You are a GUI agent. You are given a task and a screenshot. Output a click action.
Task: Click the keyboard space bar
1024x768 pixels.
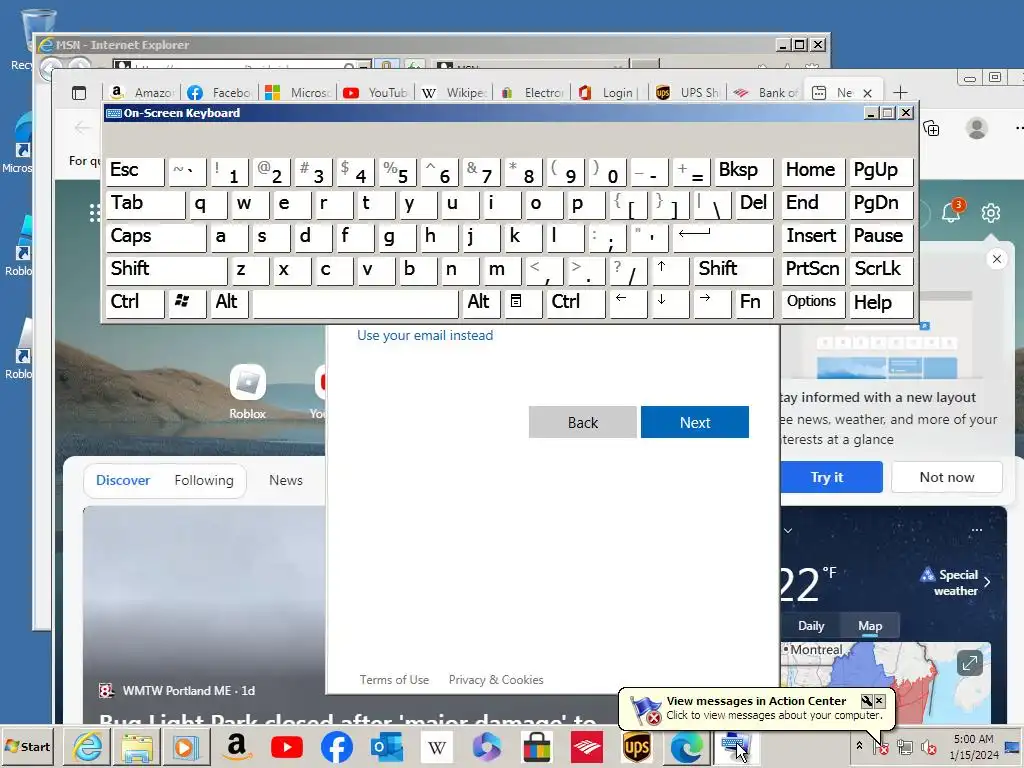click(x=355, y=303)
